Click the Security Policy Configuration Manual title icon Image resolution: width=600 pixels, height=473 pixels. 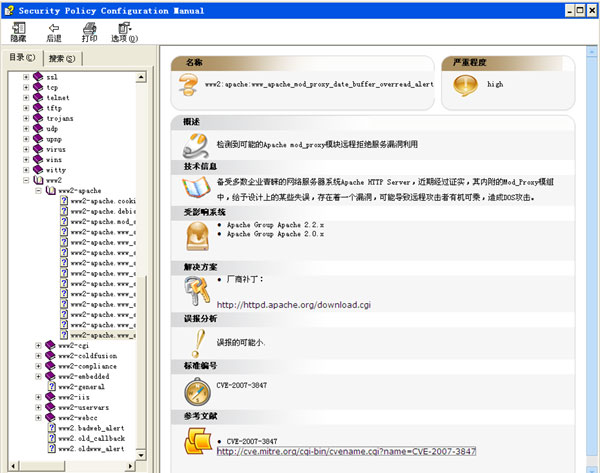point(9,10)
